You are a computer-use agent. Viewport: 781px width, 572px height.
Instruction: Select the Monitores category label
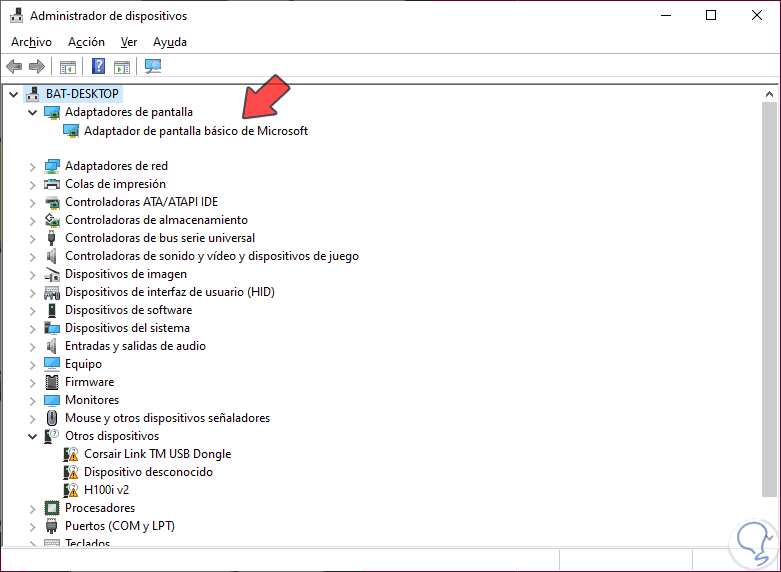[x=92, y=400]
